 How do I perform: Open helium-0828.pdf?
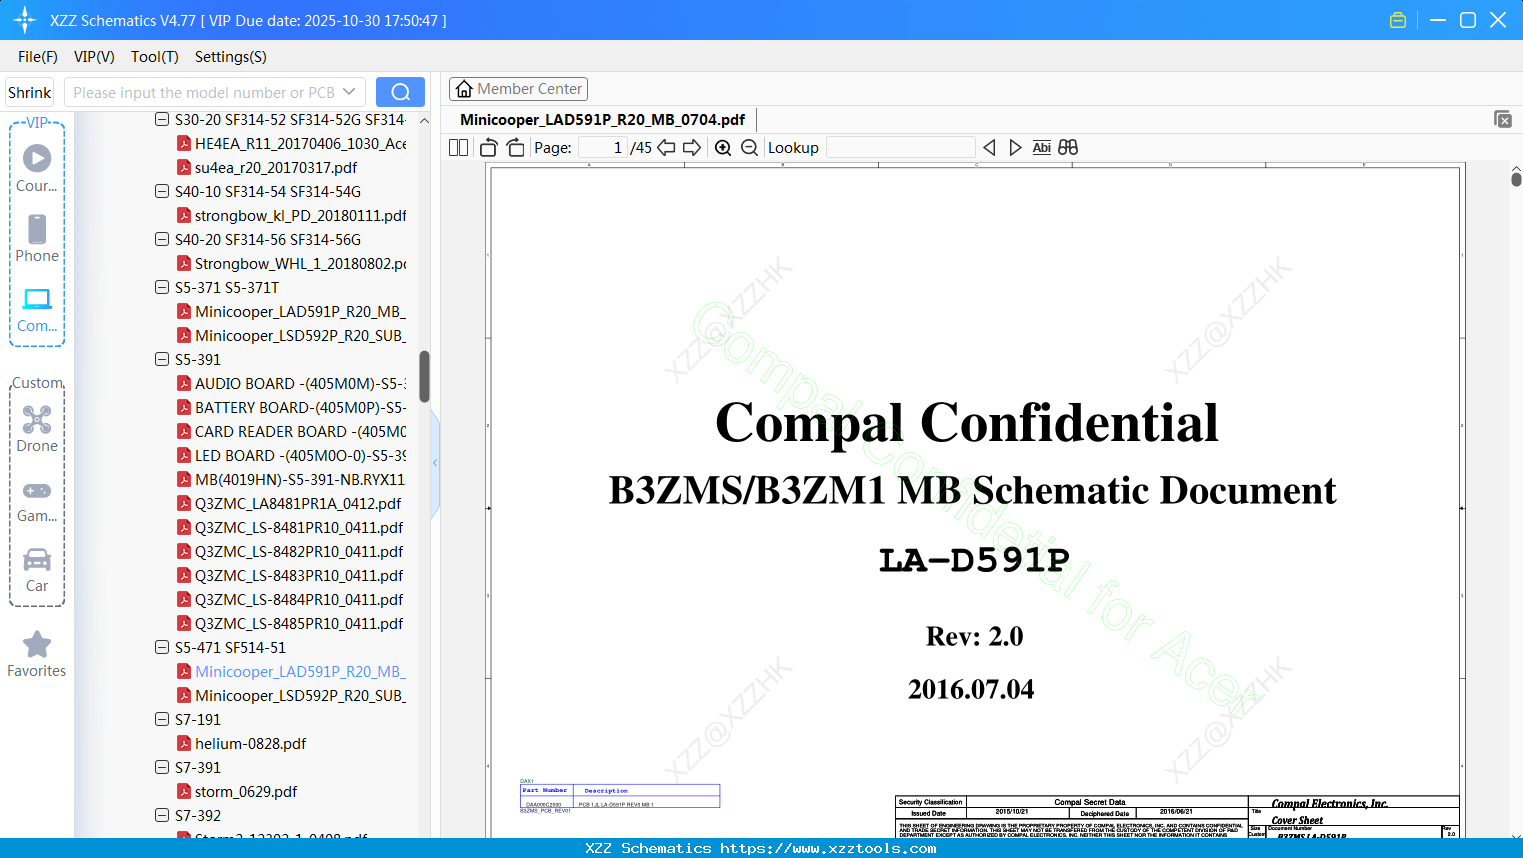[242, 744]
